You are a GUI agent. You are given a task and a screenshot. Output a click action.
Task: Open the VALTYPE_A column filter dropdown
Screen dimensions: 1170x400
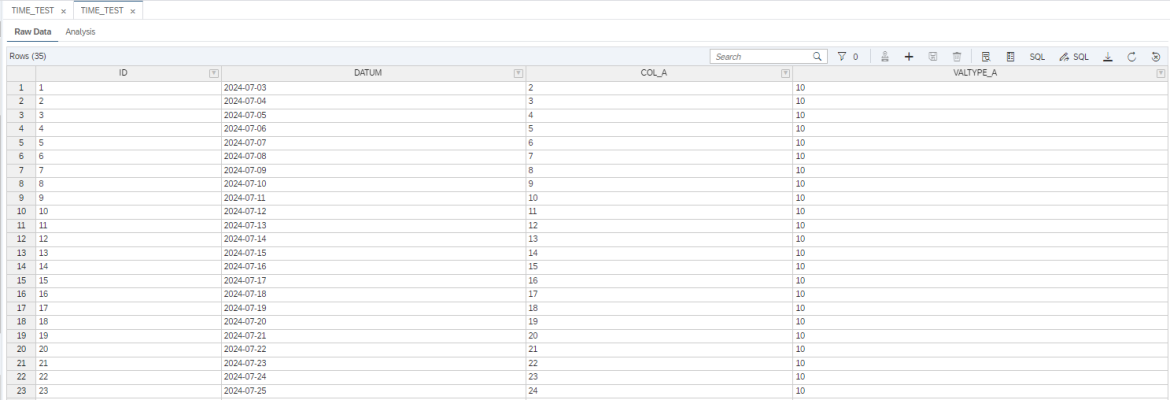(x=1161, y=73)
